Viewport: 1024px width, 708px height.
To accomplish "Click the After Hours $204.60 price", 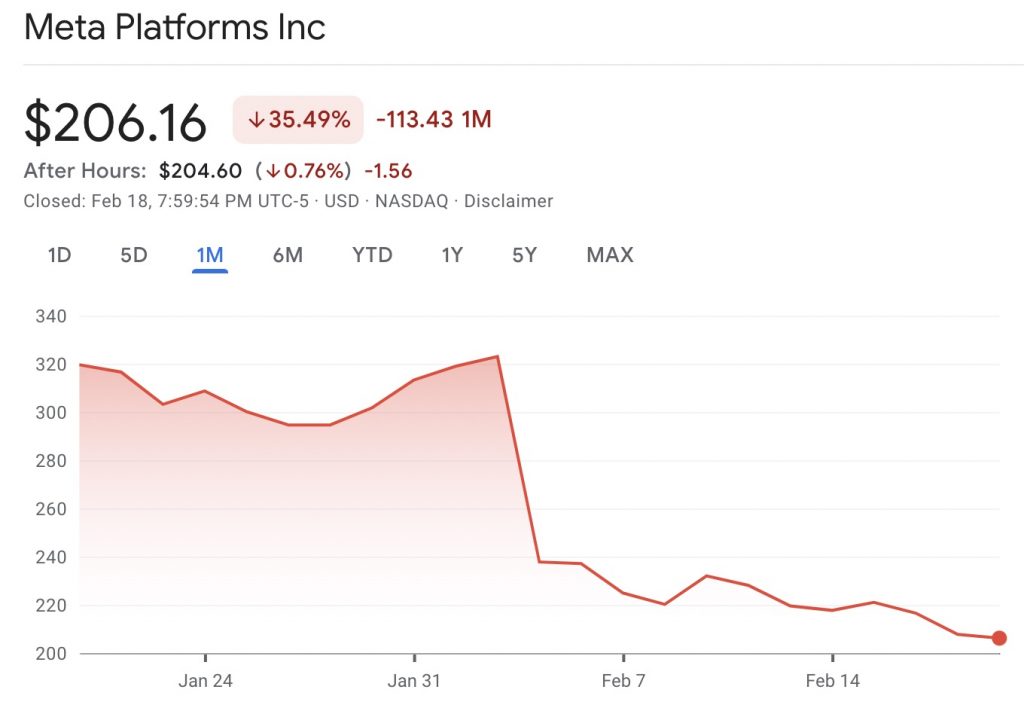I will 200,171.
